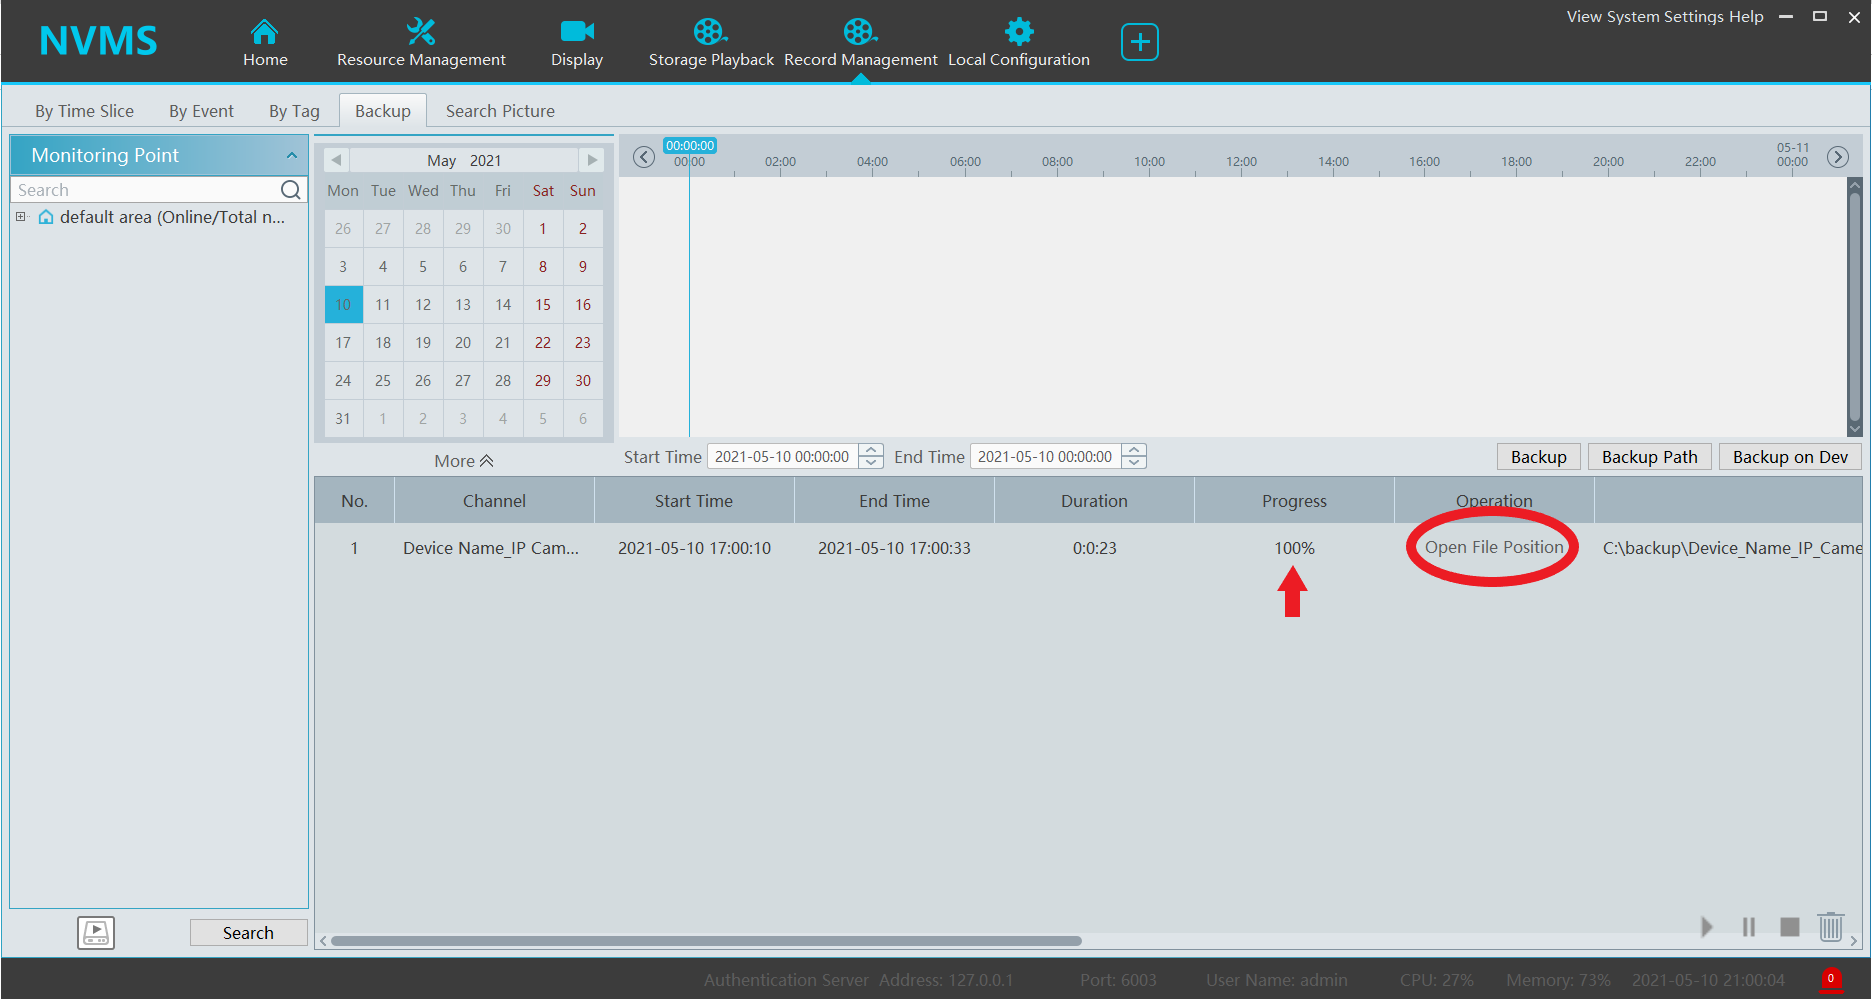Viewport: 1872px width, 1001px height.
Task: Open Resource Management tools icon
Action: pyautogui.click(x=421, y=33)
